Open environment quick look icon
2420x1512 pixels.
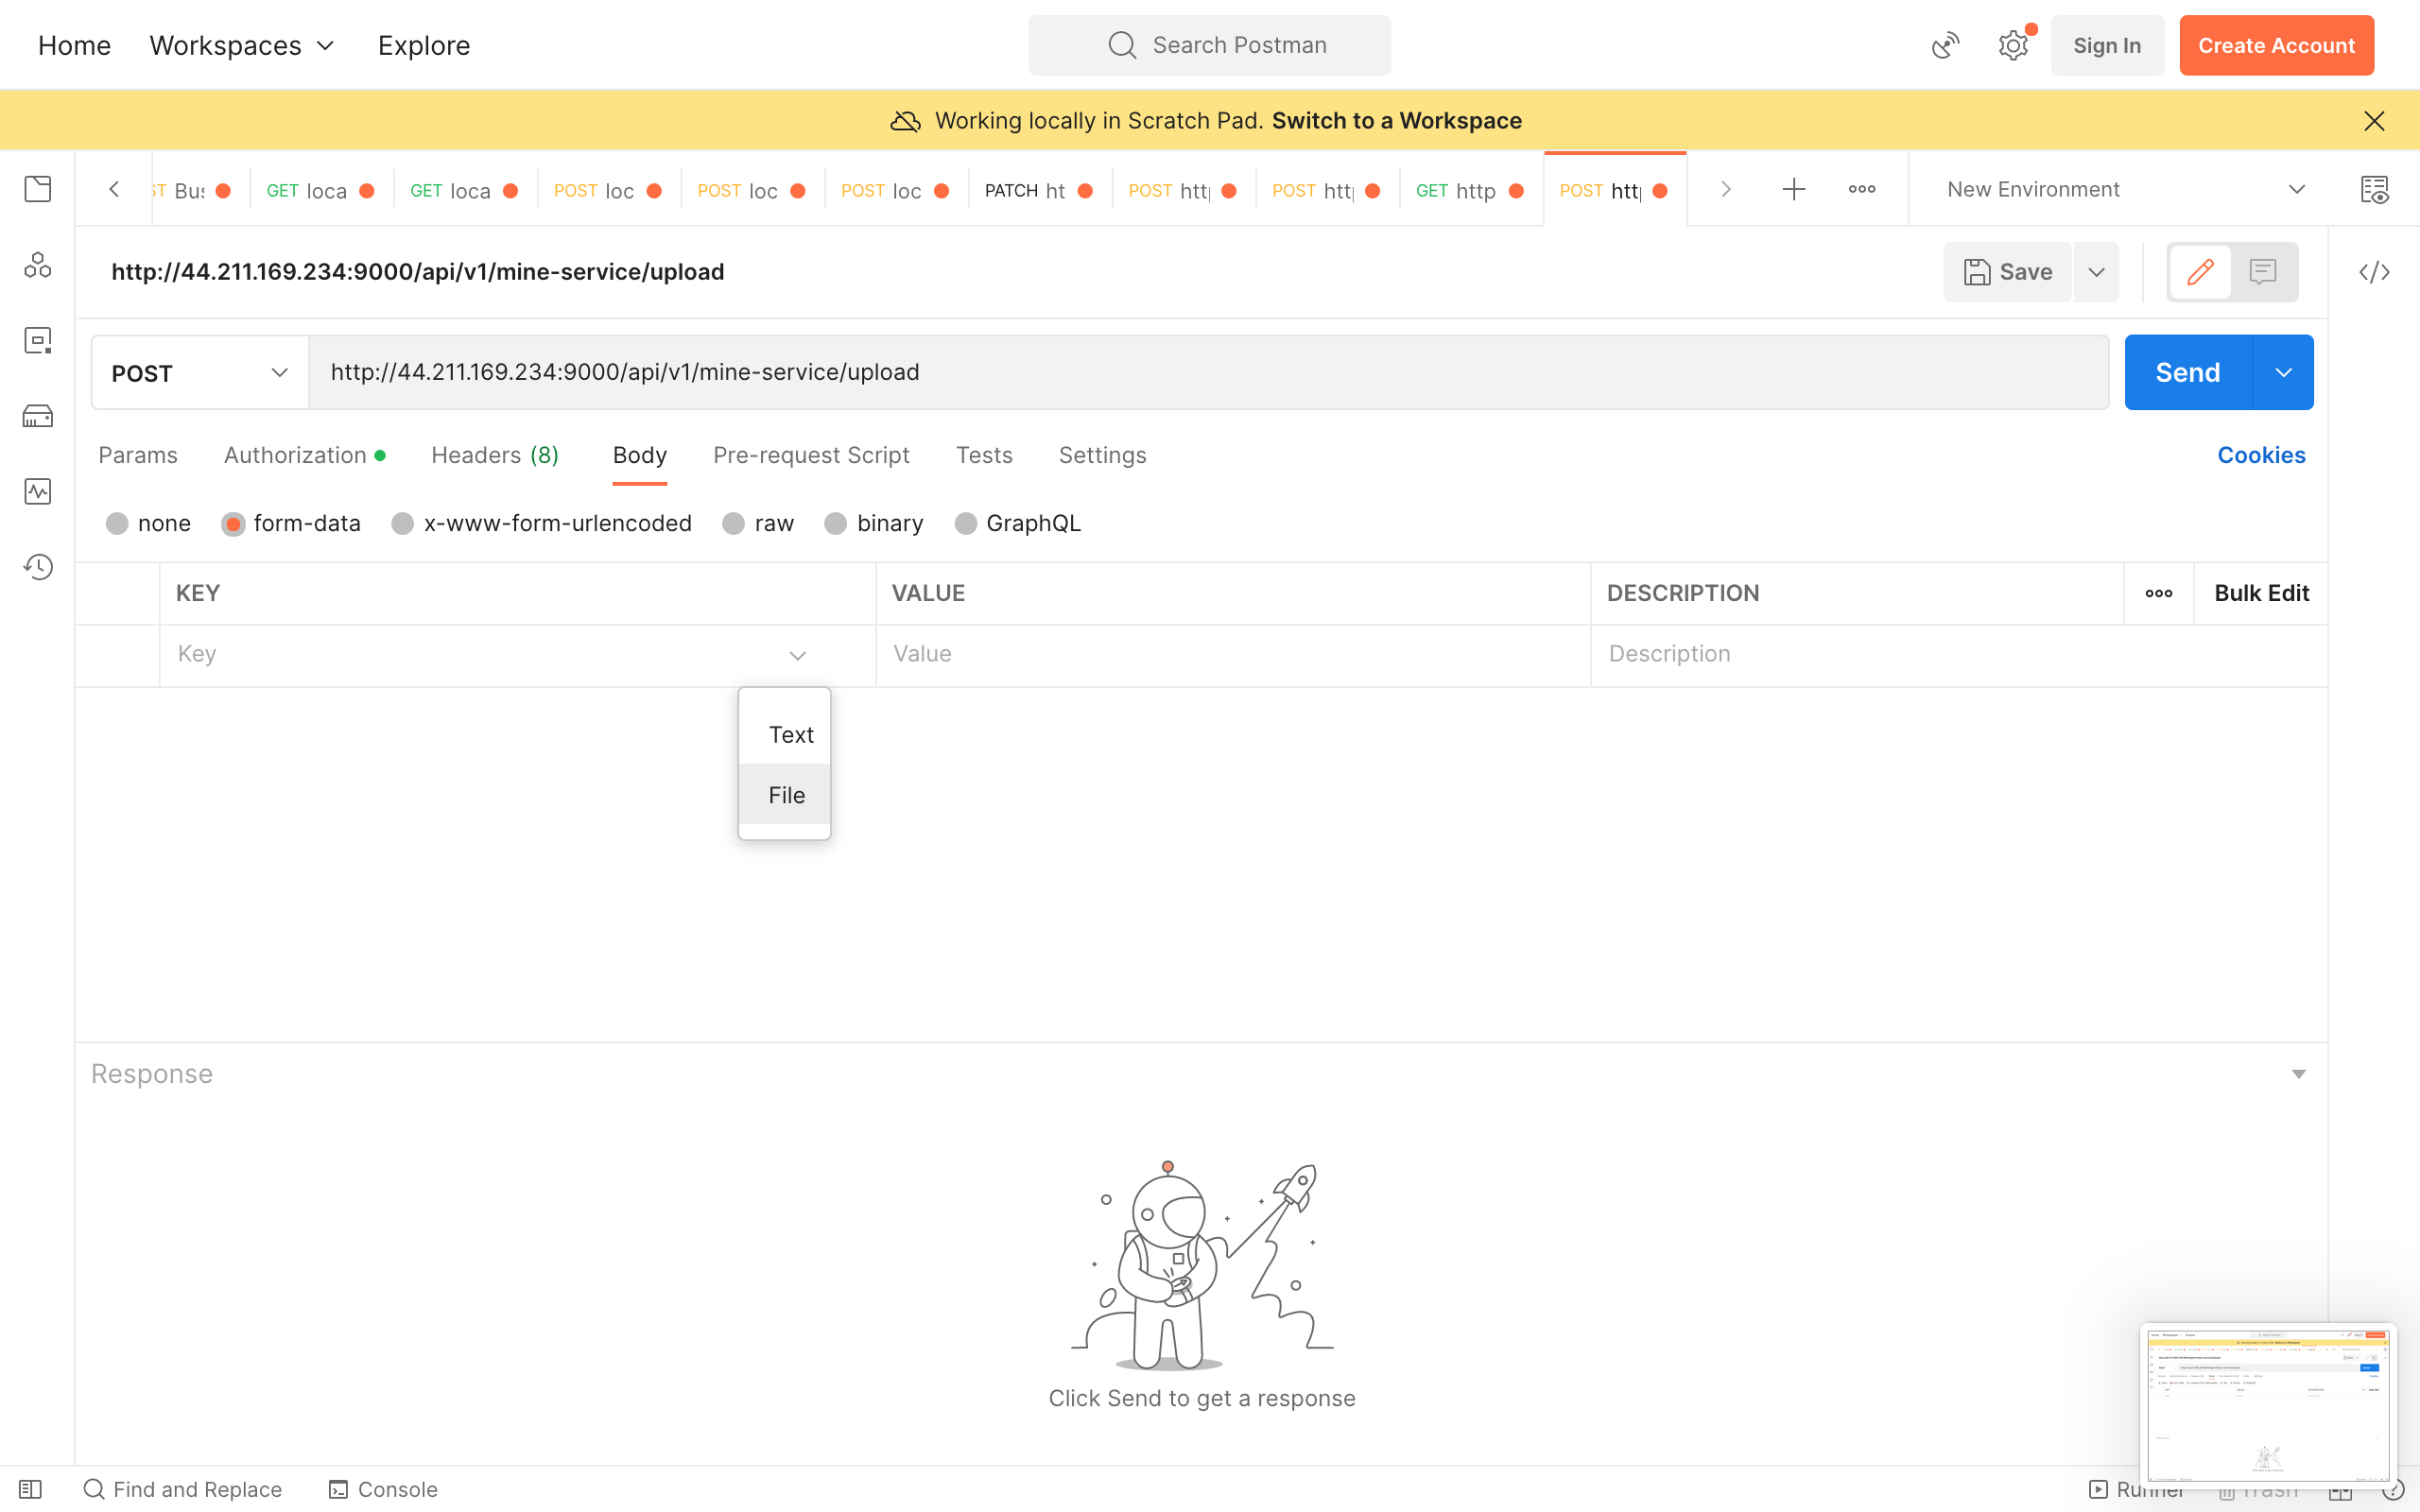pos(2374,189)
